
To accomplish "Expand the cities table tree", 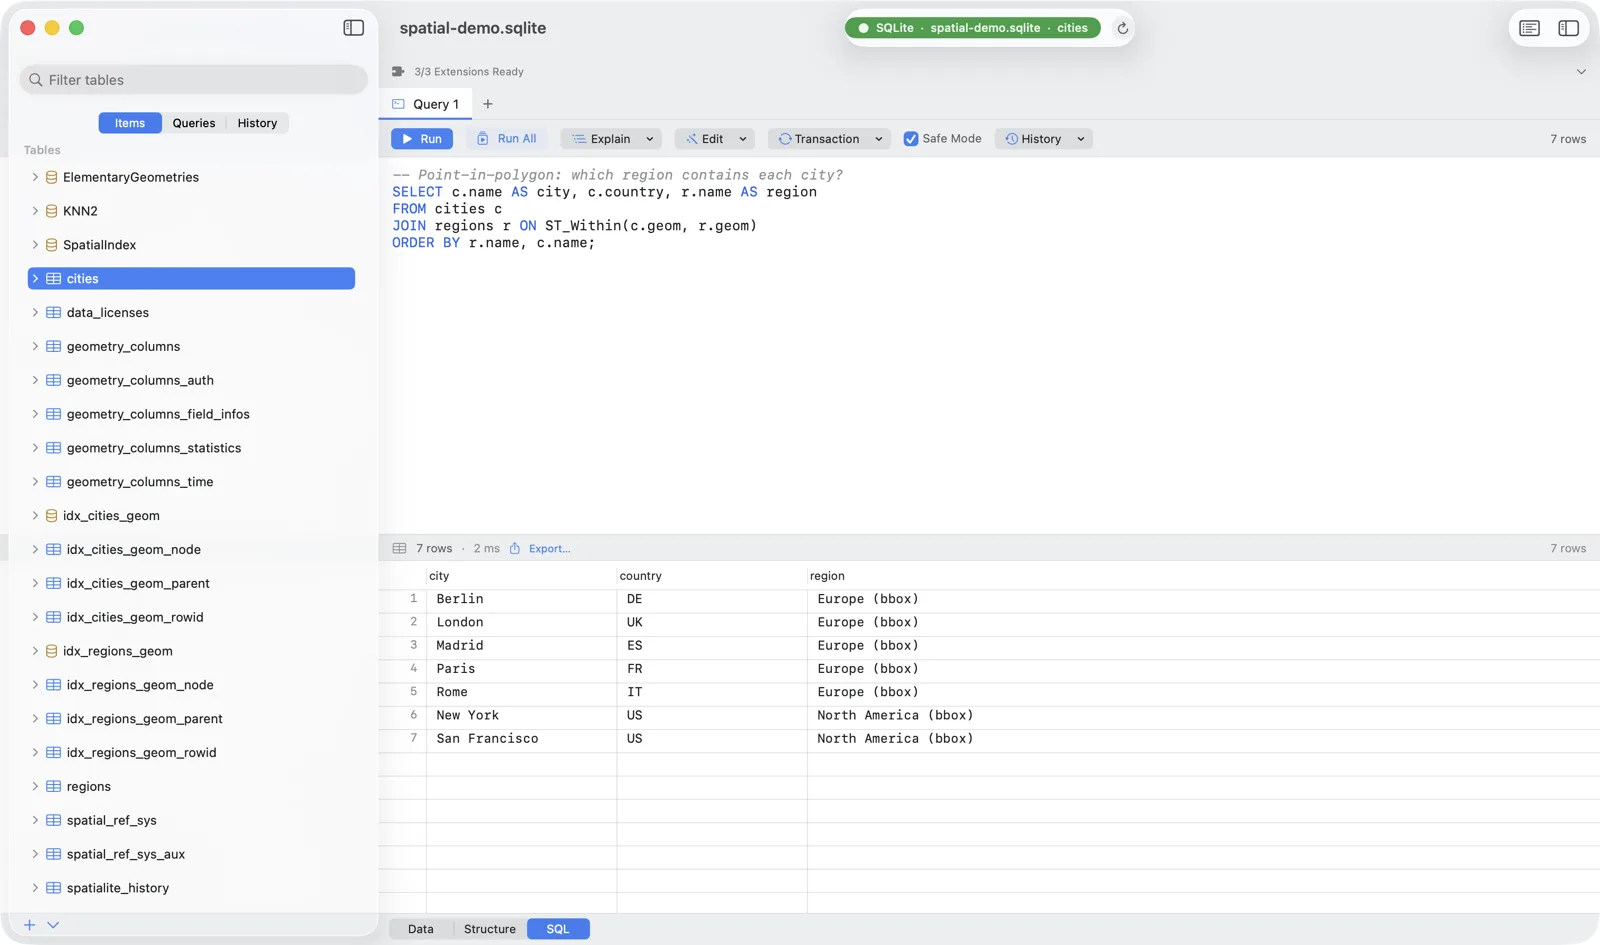I will click(35, 279).
